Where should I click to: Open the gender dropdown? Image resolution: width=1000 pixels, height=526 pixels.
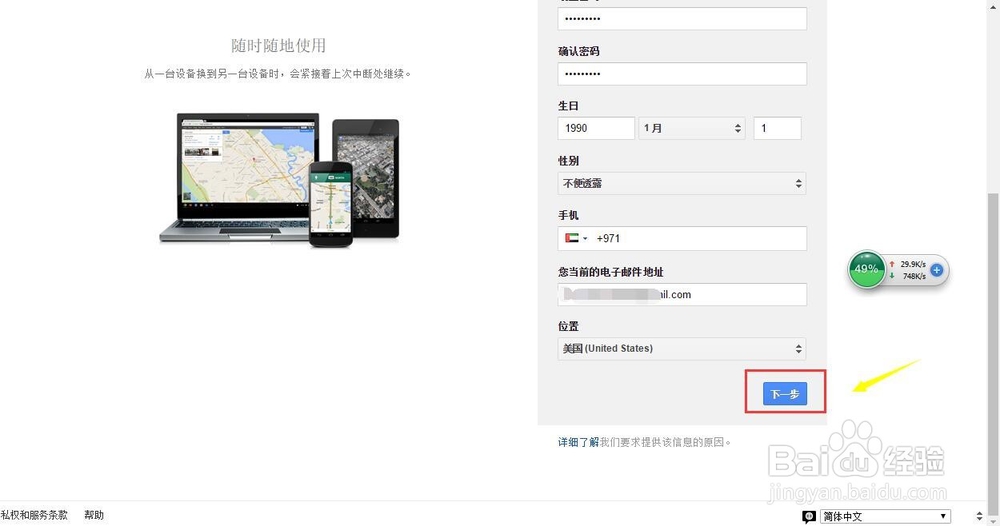(x=682, y=184)
